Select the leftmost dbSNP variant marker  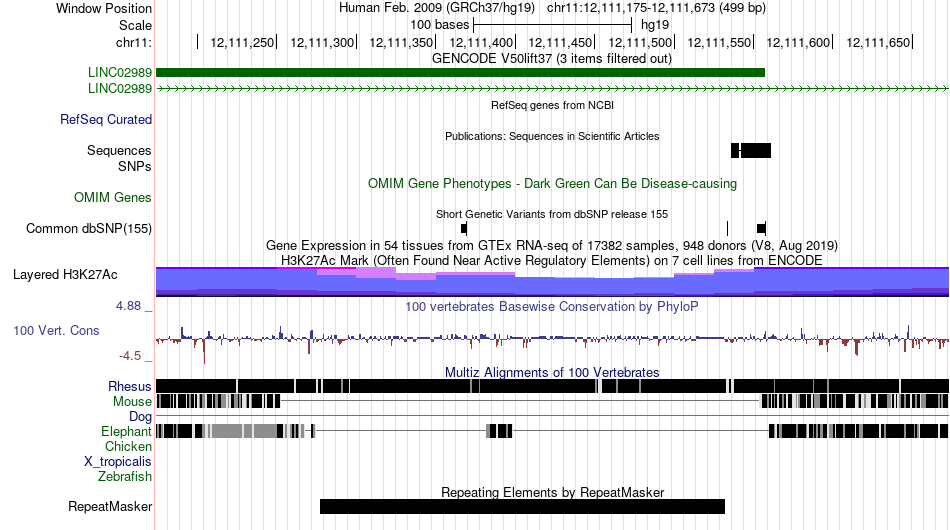point(464,228)
